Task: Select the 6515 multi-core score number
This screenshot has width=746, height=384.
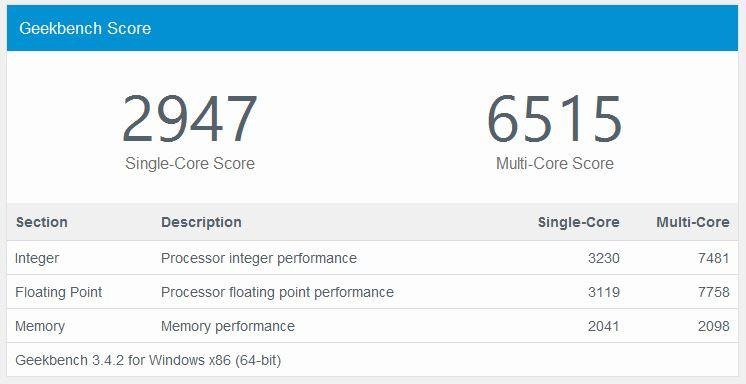Action: 555,119
